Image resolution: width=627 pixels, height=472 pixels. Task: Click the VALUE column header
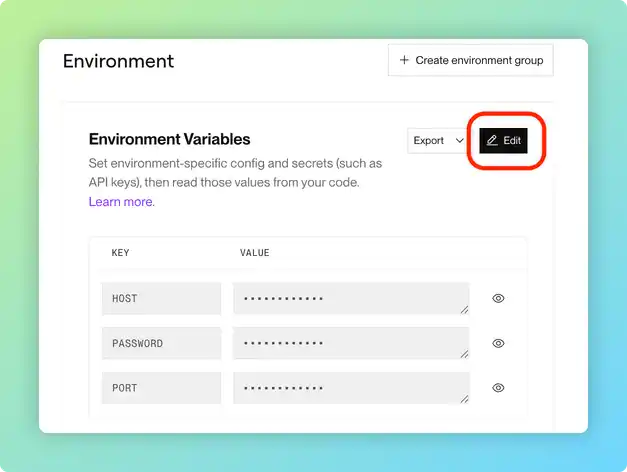[x=254, y=253]
